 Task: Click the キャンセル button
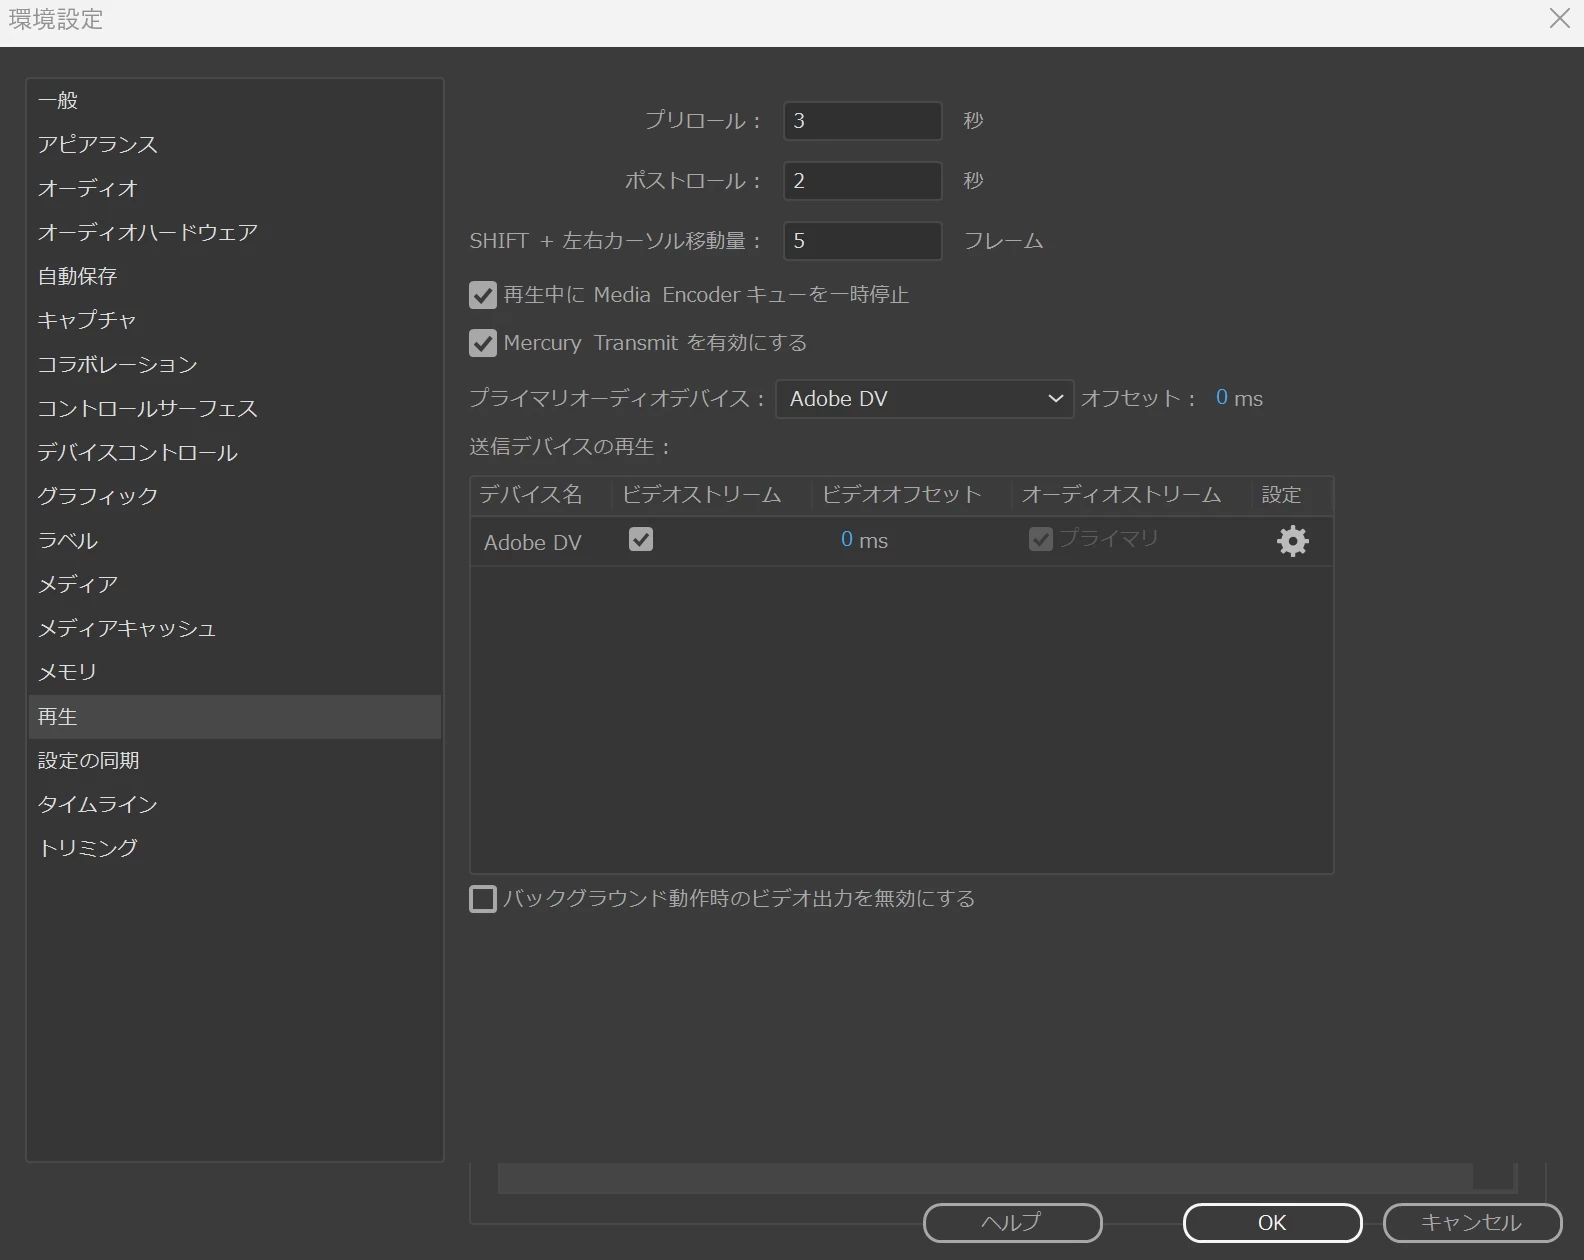tap(1472, 1223)
